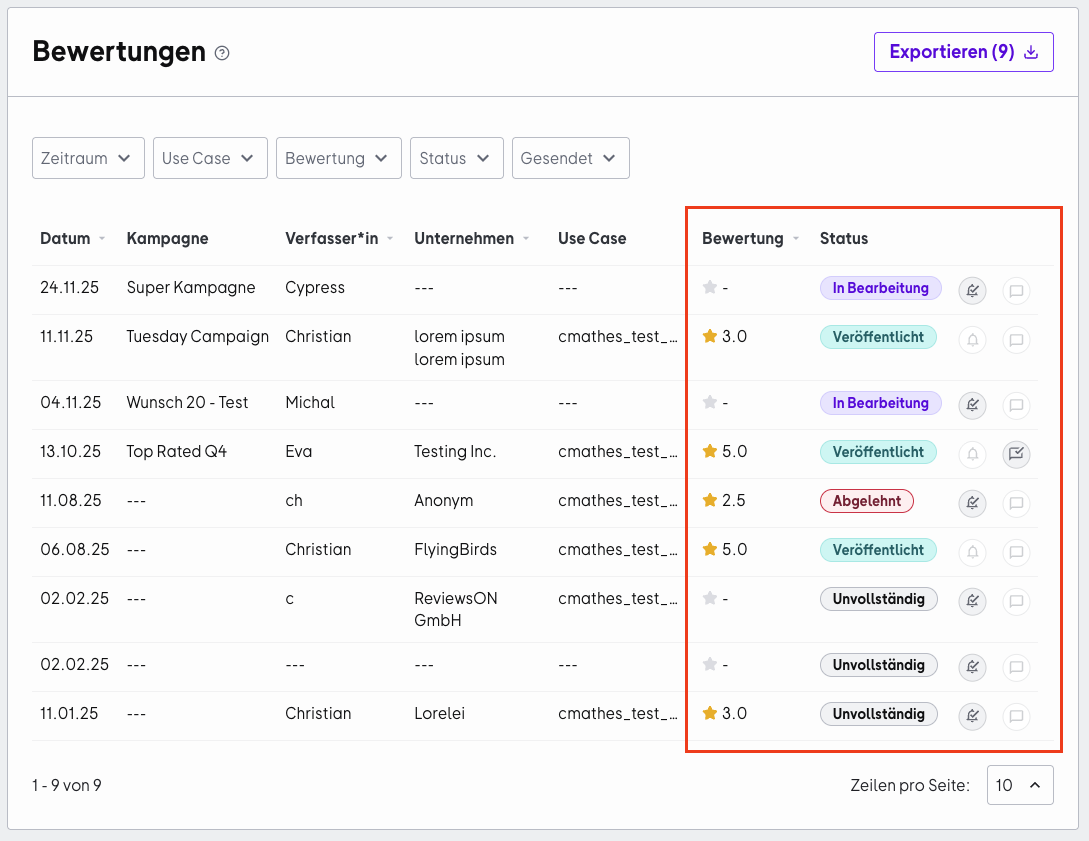Open the Zeitraum filter dropdown
The height and width of the screenshot is (841, 1089).
[88, 158]
